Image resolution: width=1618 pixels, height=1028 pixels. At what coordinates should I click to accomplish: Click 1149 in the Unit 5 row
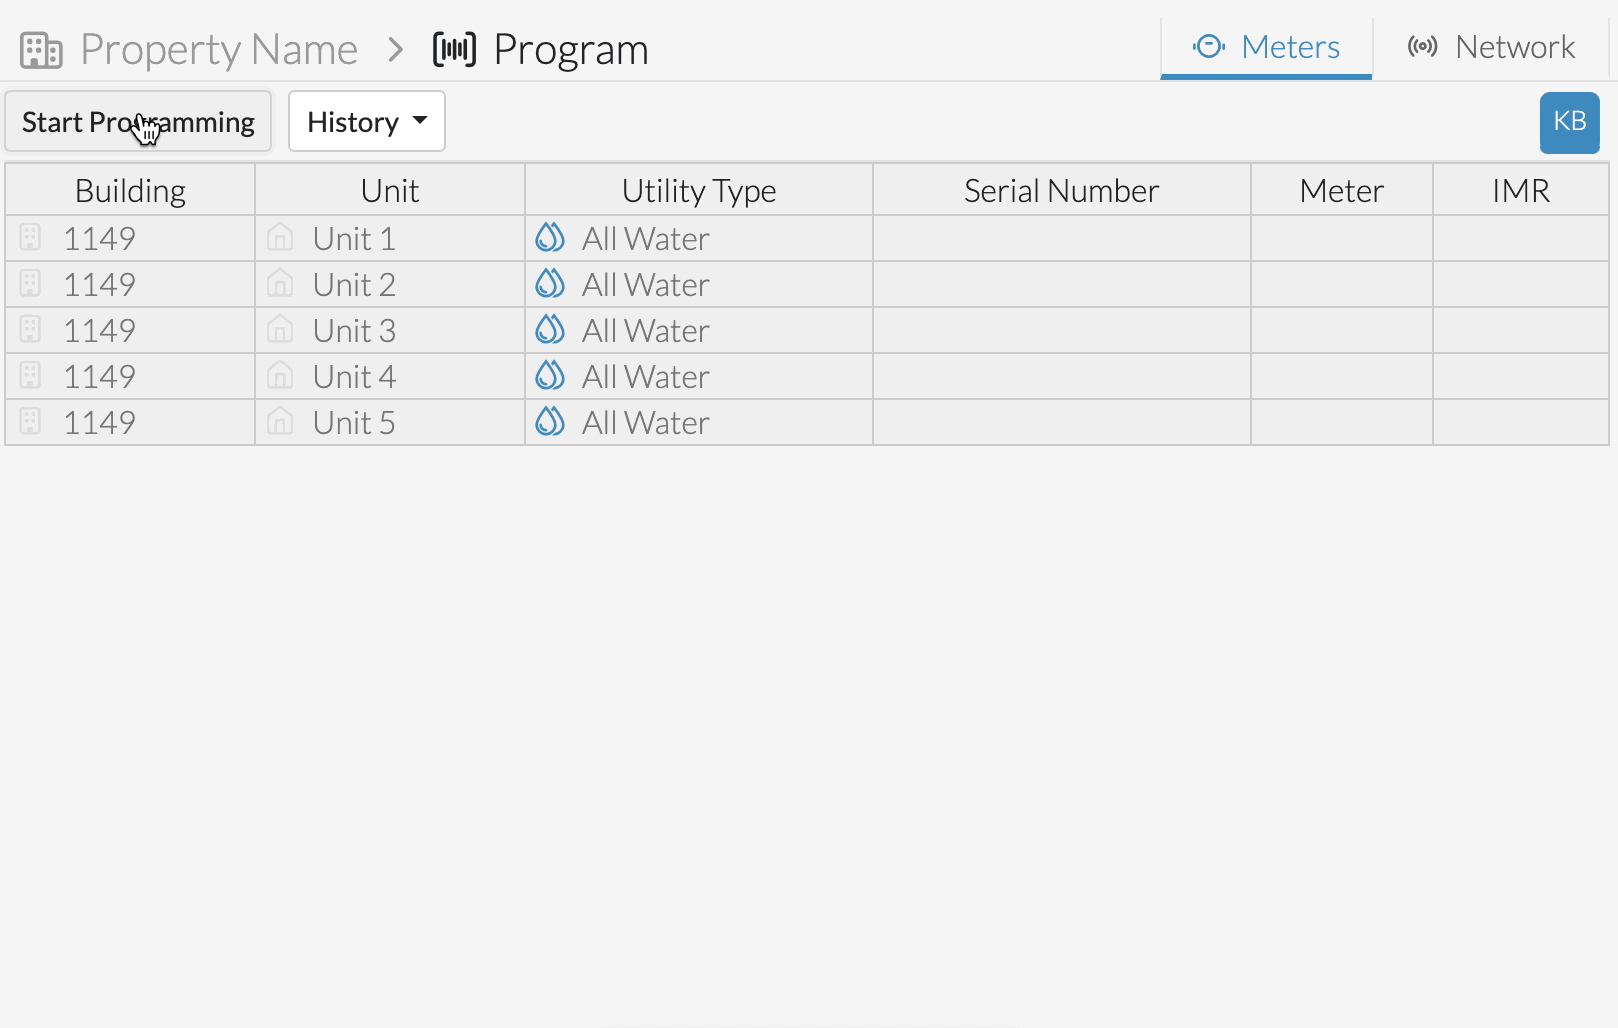click(99, 423)
